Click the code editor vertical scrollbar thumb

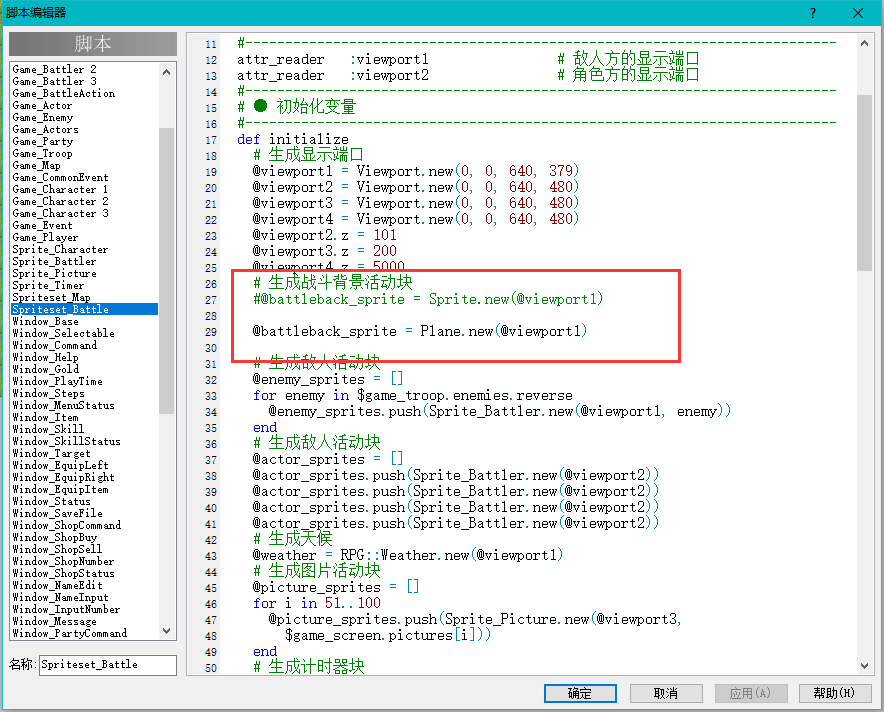click(x=864, y=183)
